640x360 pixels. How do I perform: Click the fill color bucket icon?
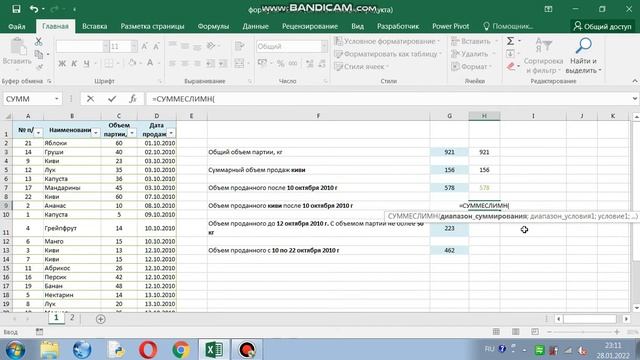(132, 63)
